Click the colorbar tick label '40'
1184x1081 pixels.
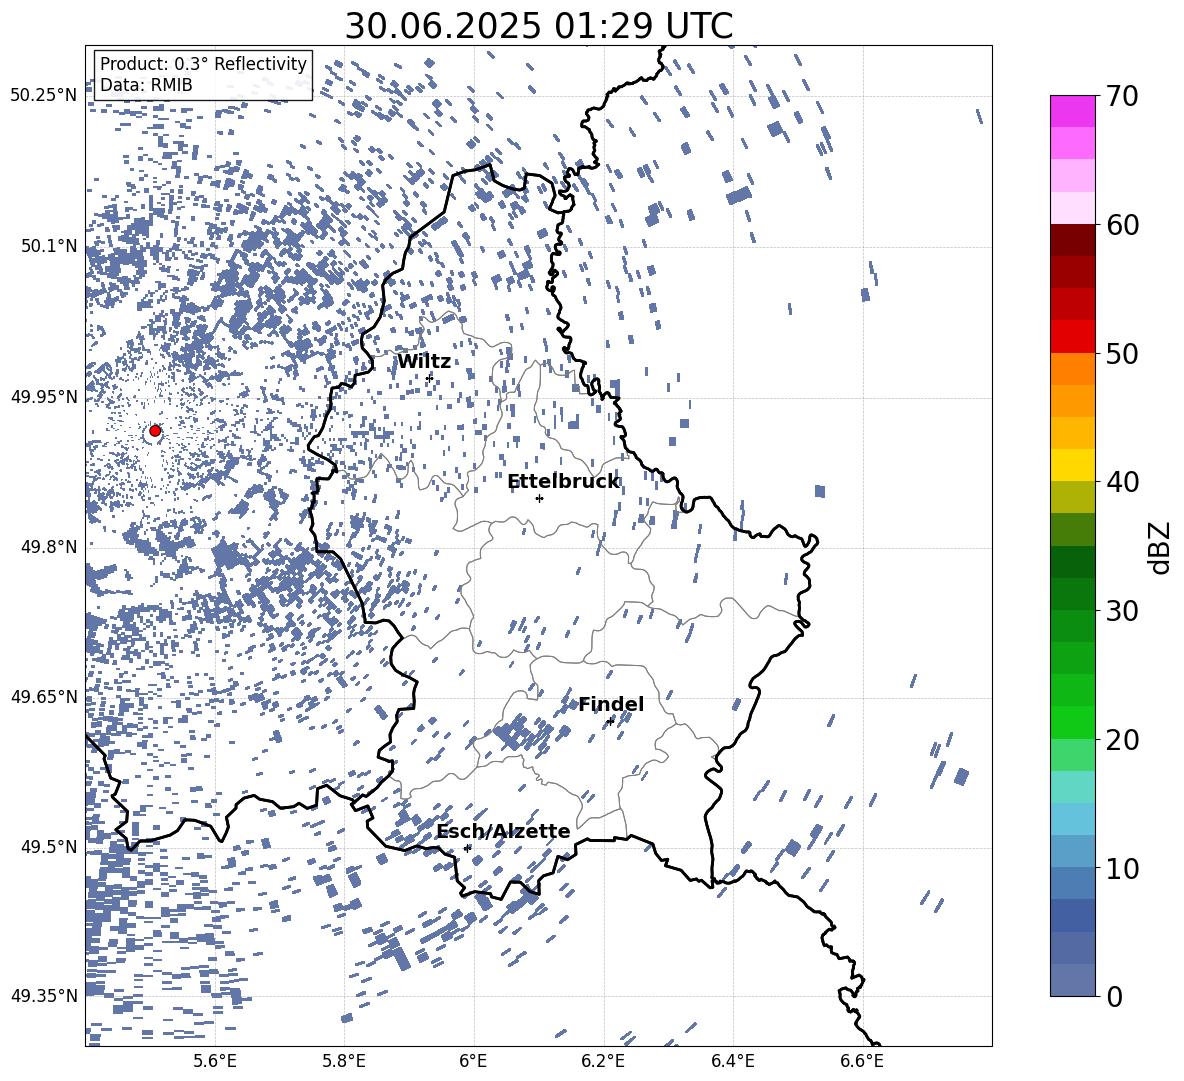pos(1122,482)
